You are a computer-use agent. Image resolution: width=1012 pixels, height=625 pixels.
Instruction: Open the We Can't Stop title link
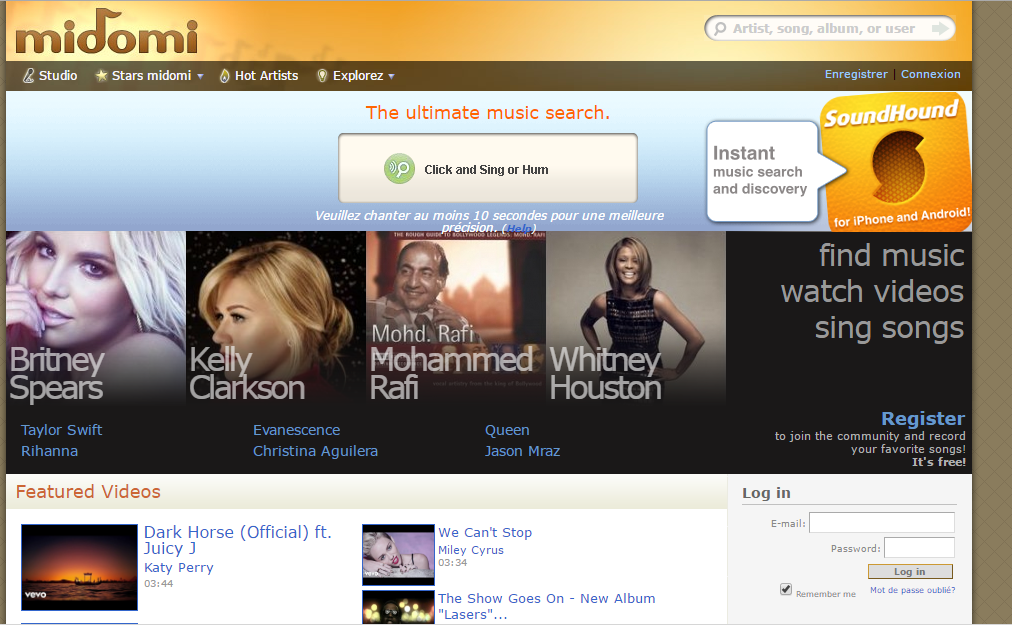tap(485, 533)
